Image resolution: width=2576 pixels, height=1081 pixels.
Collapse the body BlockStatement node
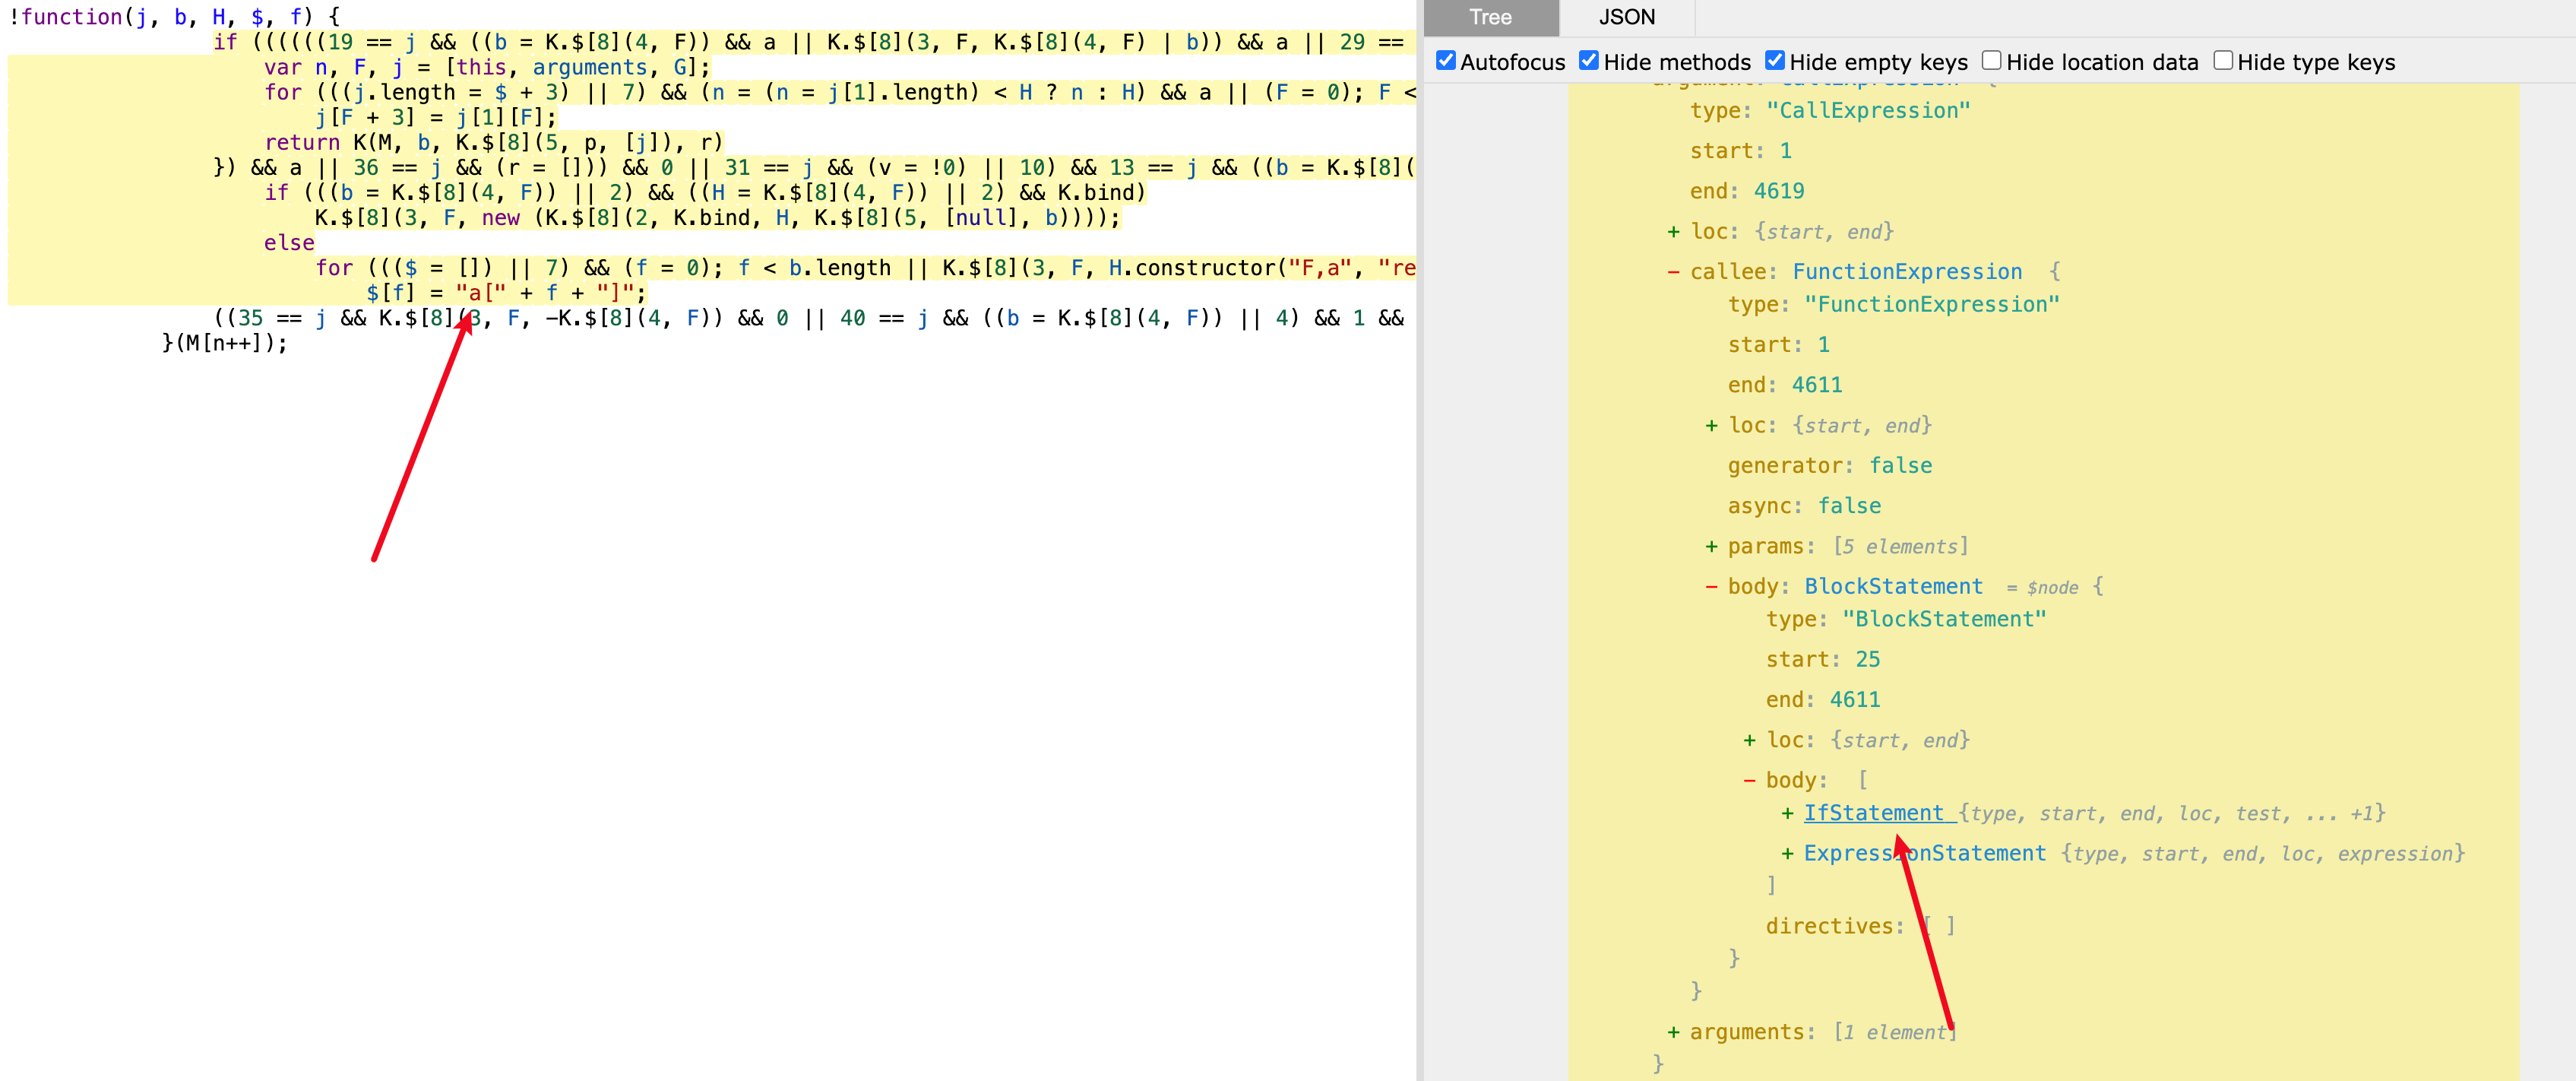click(1711, 587)
